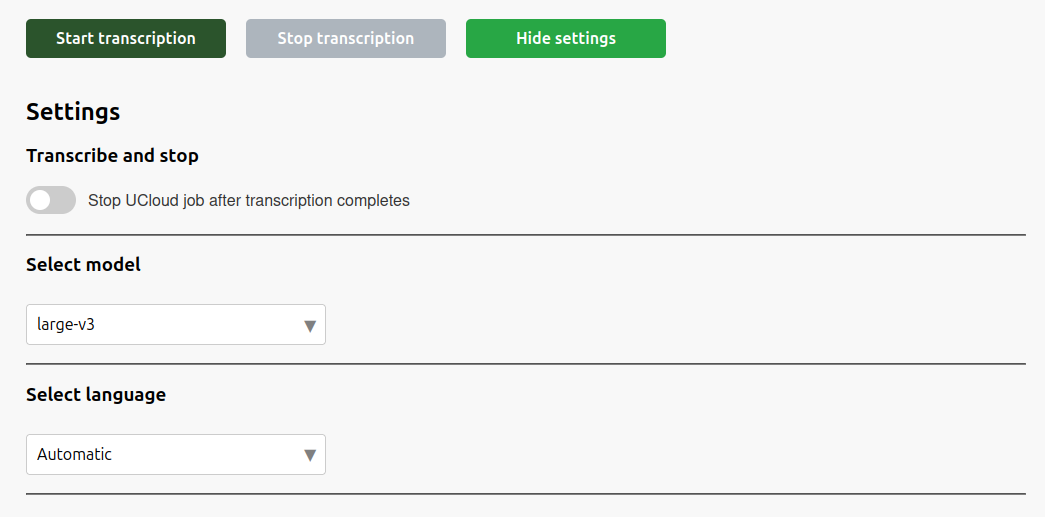Screen dimensions: 1045x517
Task: Click the 'Stop UCloud job after transcription completes' label
Action: (249, 200)
